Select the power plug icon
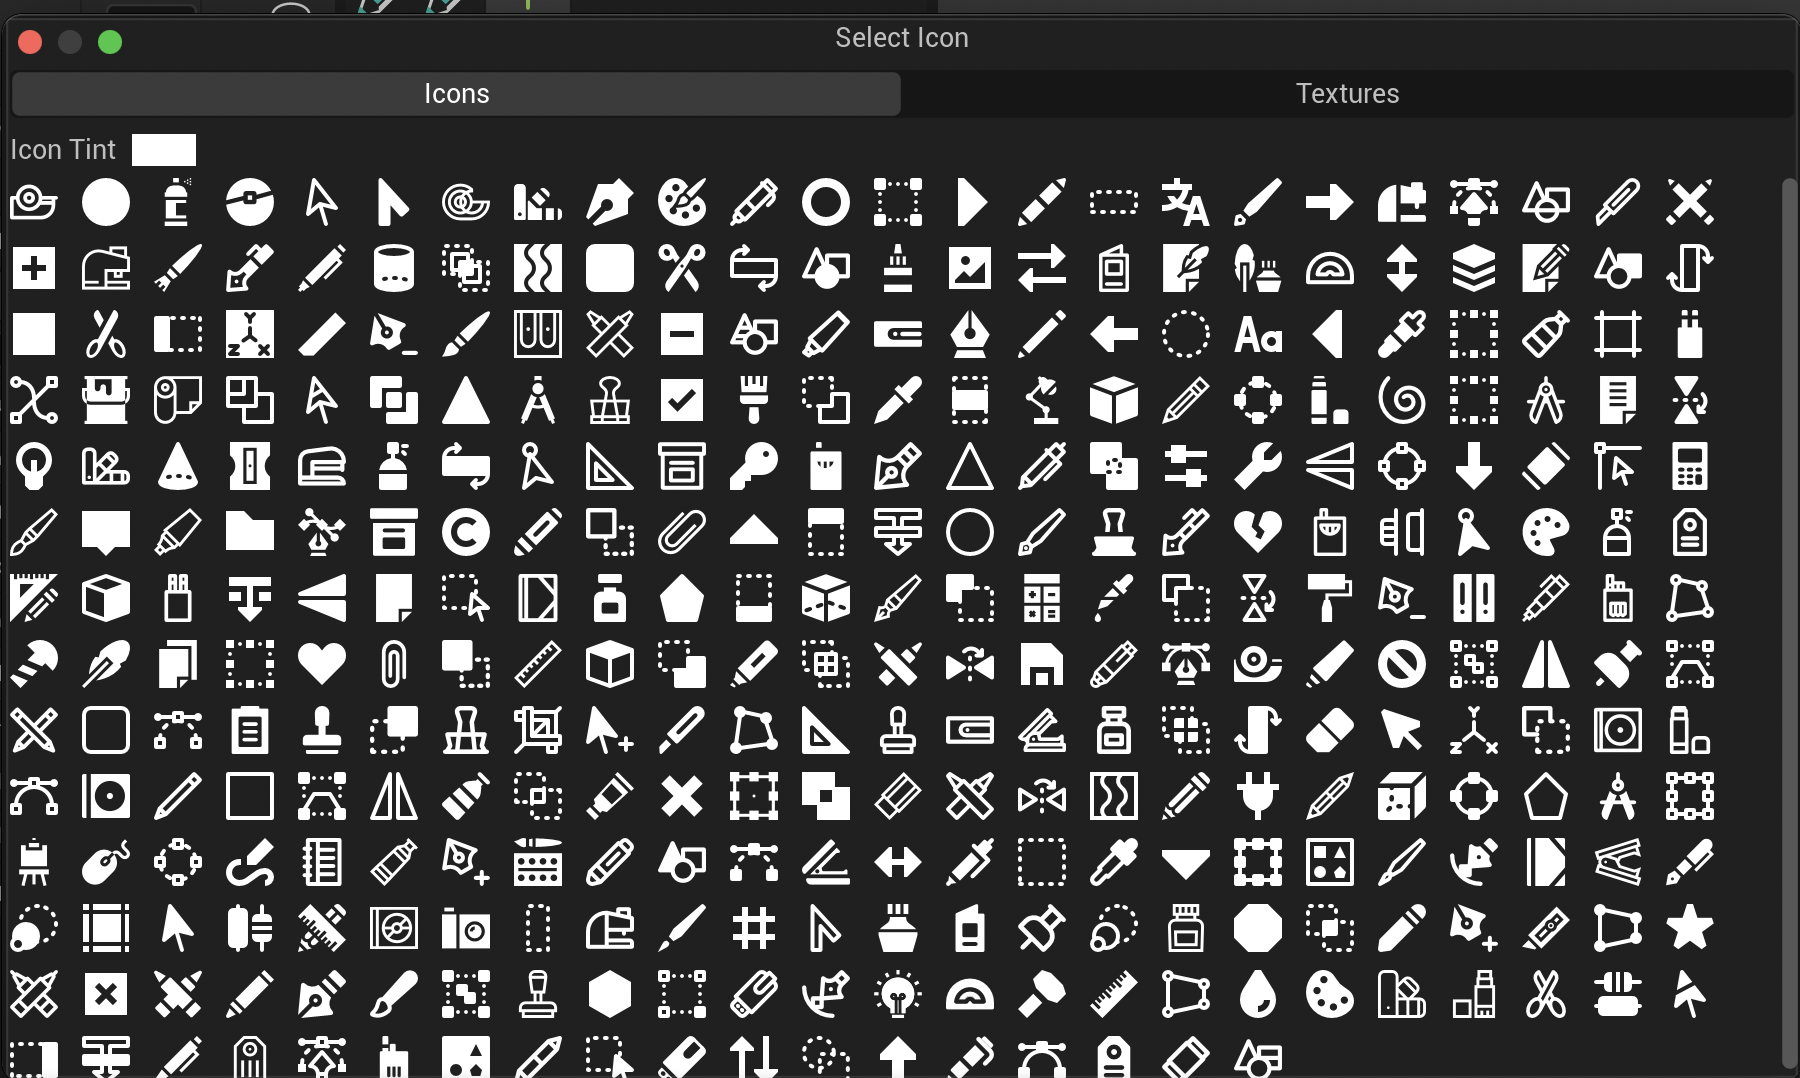The height and width of the screenshot is (1078, 1800). tap(1258, 796)
